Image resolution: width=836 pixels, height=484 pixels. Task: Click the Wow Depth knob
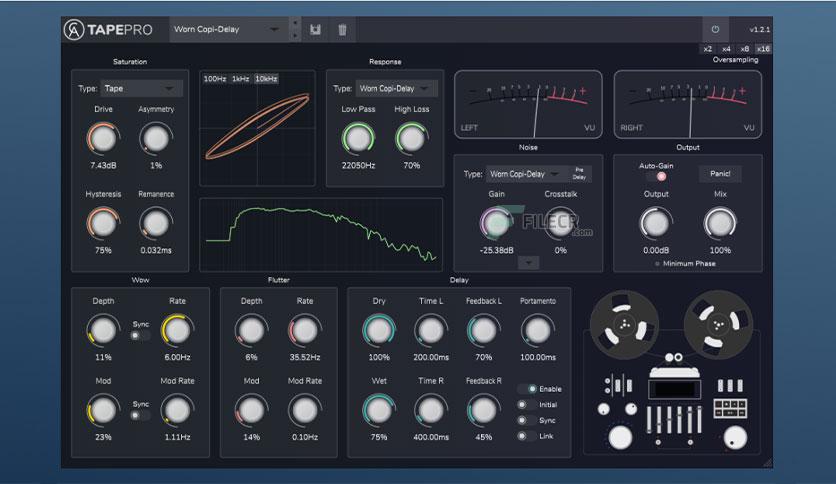click(103, 330)
